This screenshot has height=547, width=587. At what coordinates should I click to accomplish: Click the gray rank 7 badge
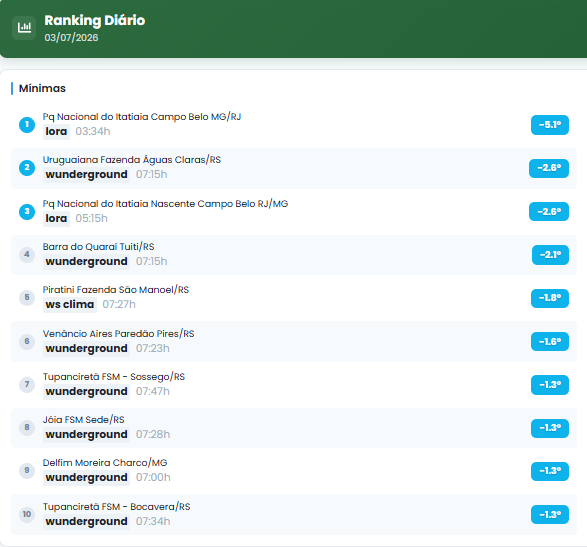27,385
